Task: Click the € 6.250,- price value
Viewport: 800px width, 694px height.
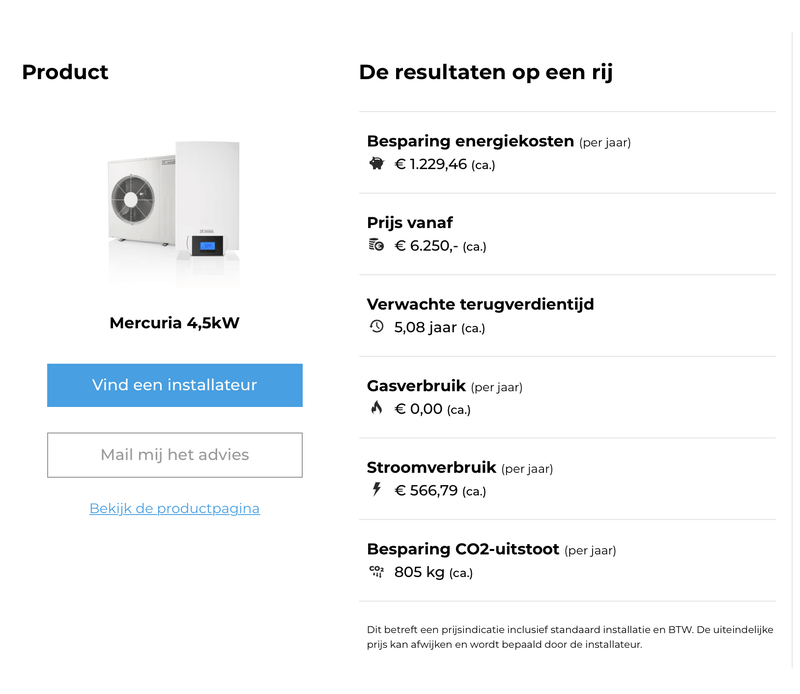Action: [x=426, y=246]
